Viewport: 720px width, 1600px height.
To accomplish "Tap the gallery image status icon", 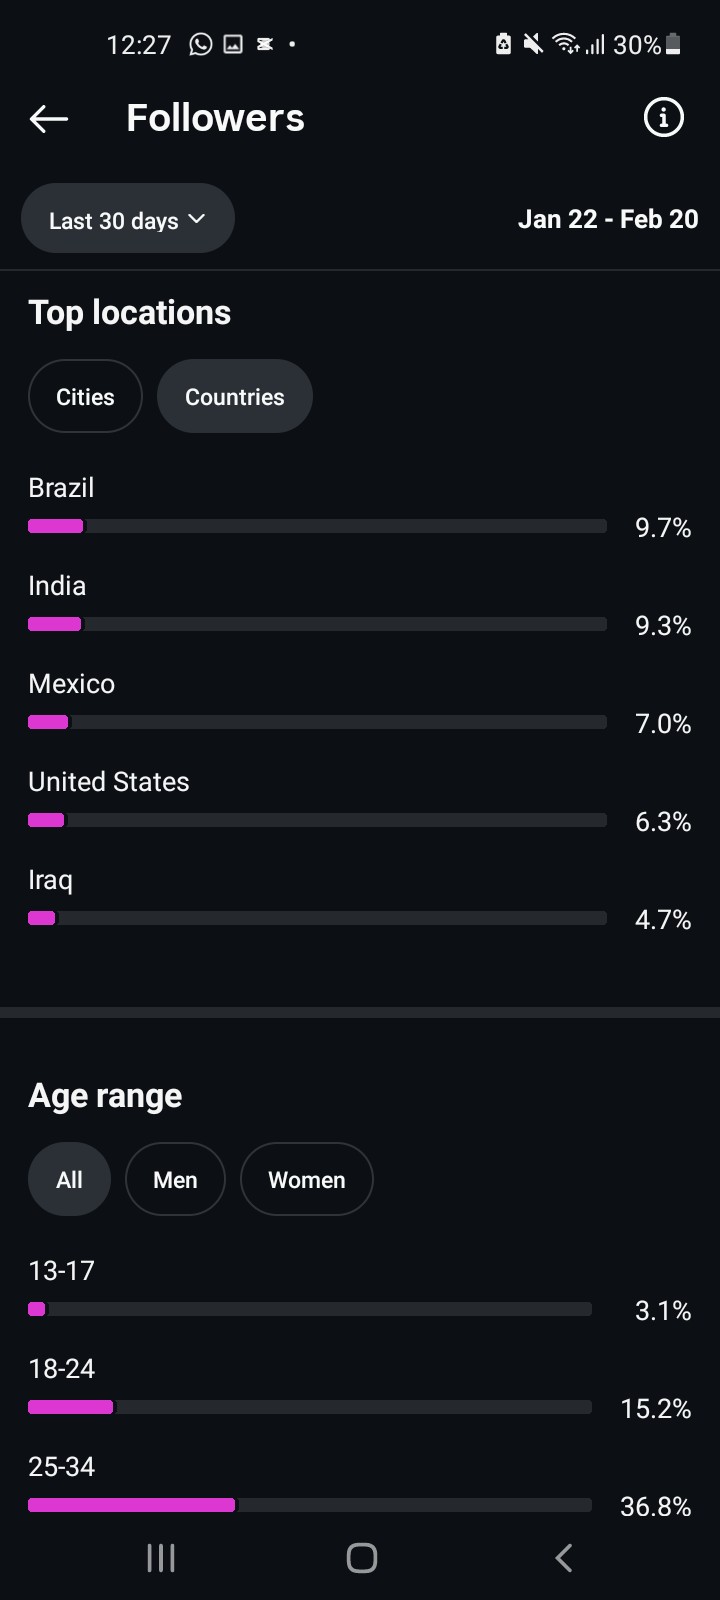I will click(233, 44).
